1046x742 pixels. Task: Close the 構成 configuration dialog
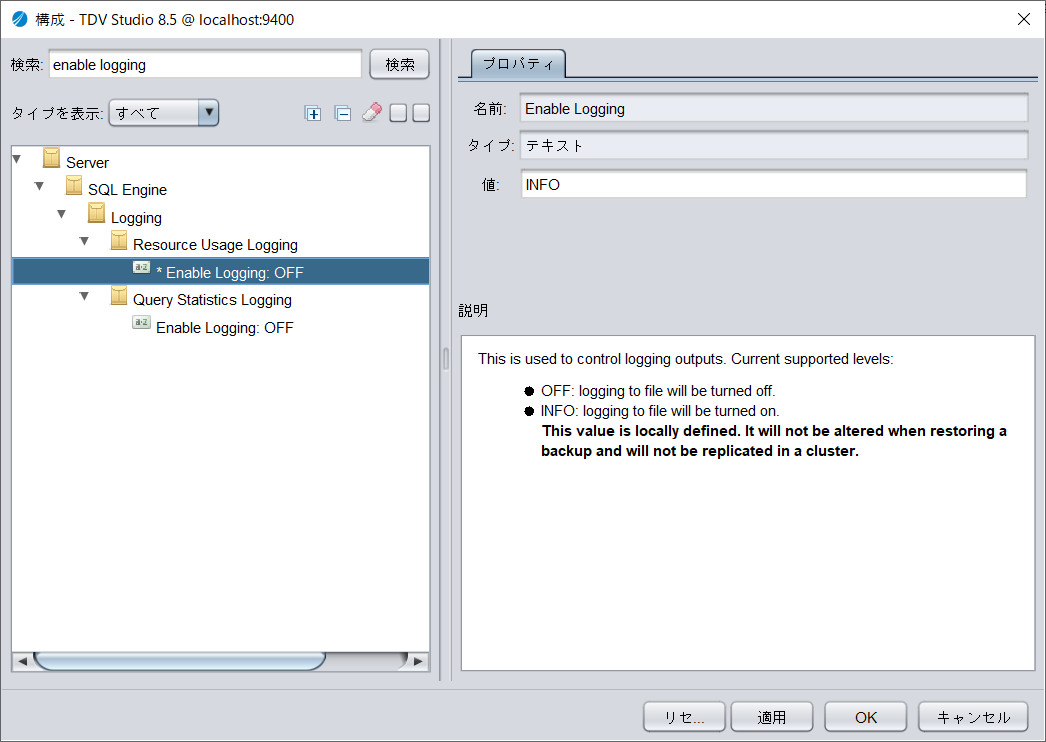click(x=1024, y=19)
